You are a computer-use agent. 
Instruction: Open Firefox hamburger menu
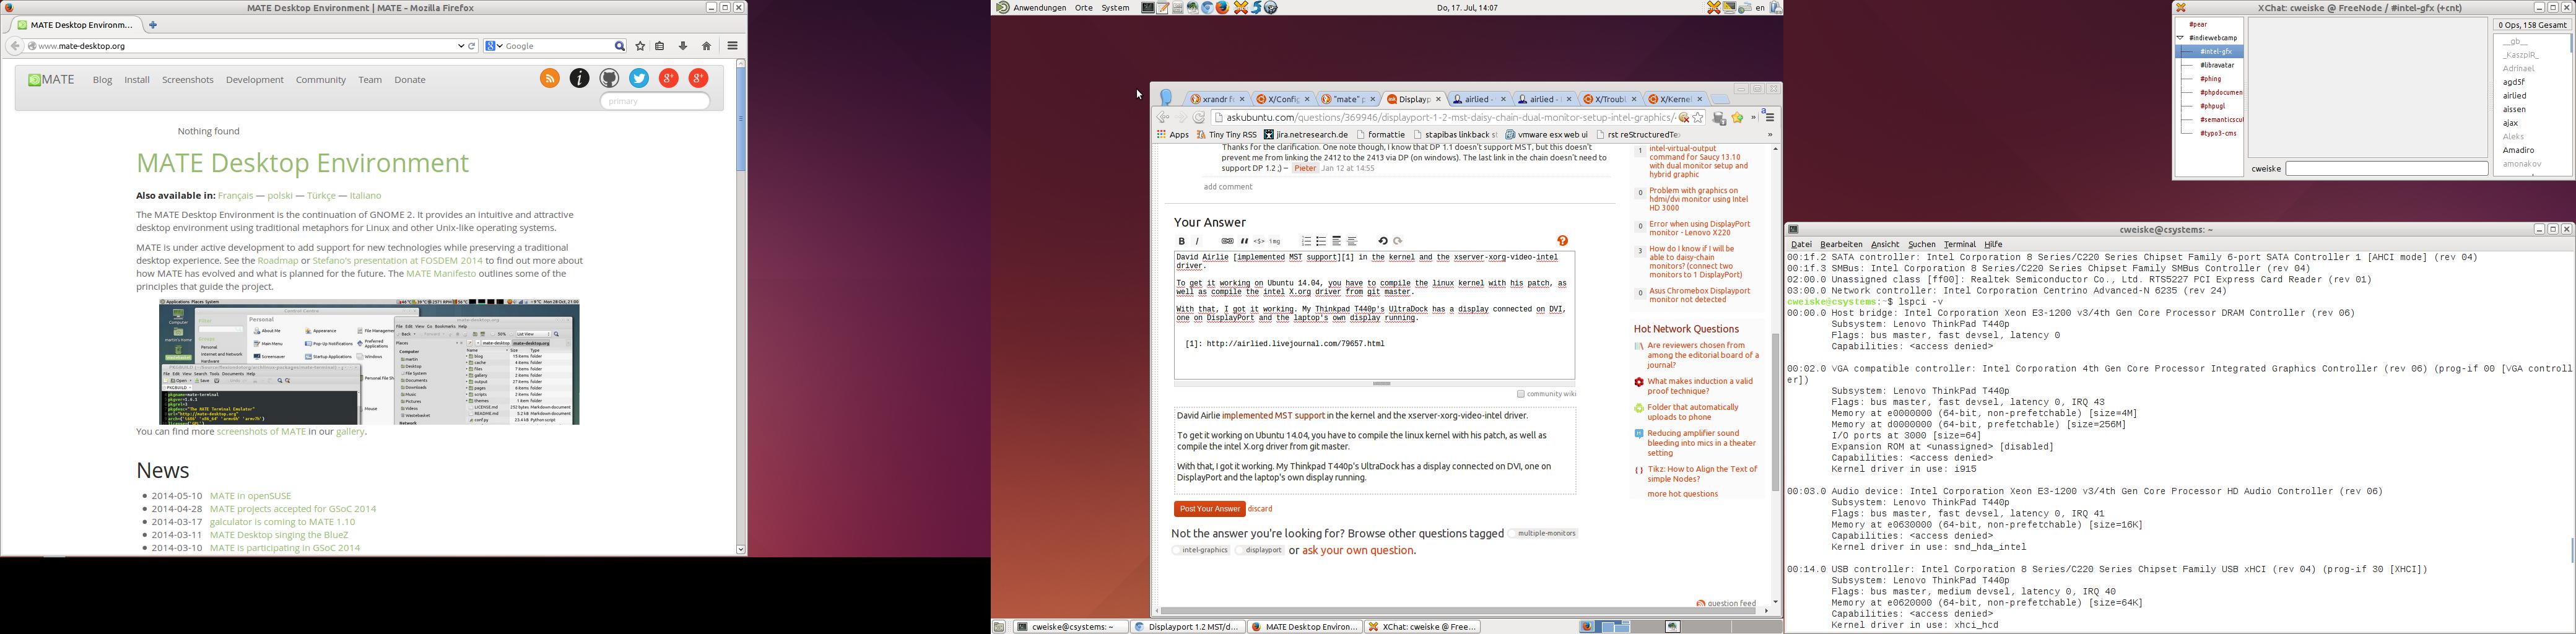tap(733, 46)
